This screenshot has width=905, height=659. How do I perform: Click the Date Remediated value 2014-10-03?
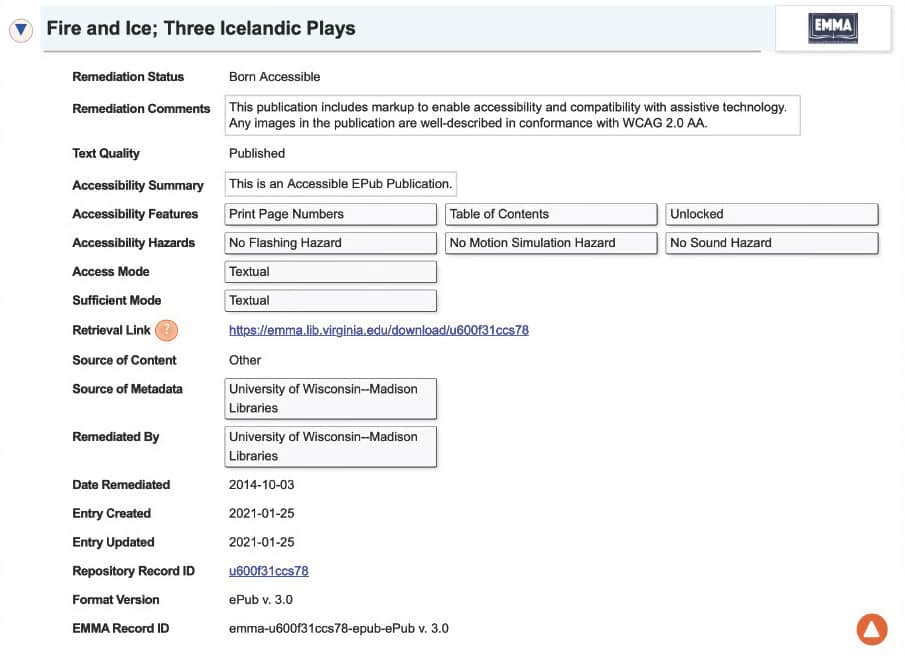[x=262, y=485]
